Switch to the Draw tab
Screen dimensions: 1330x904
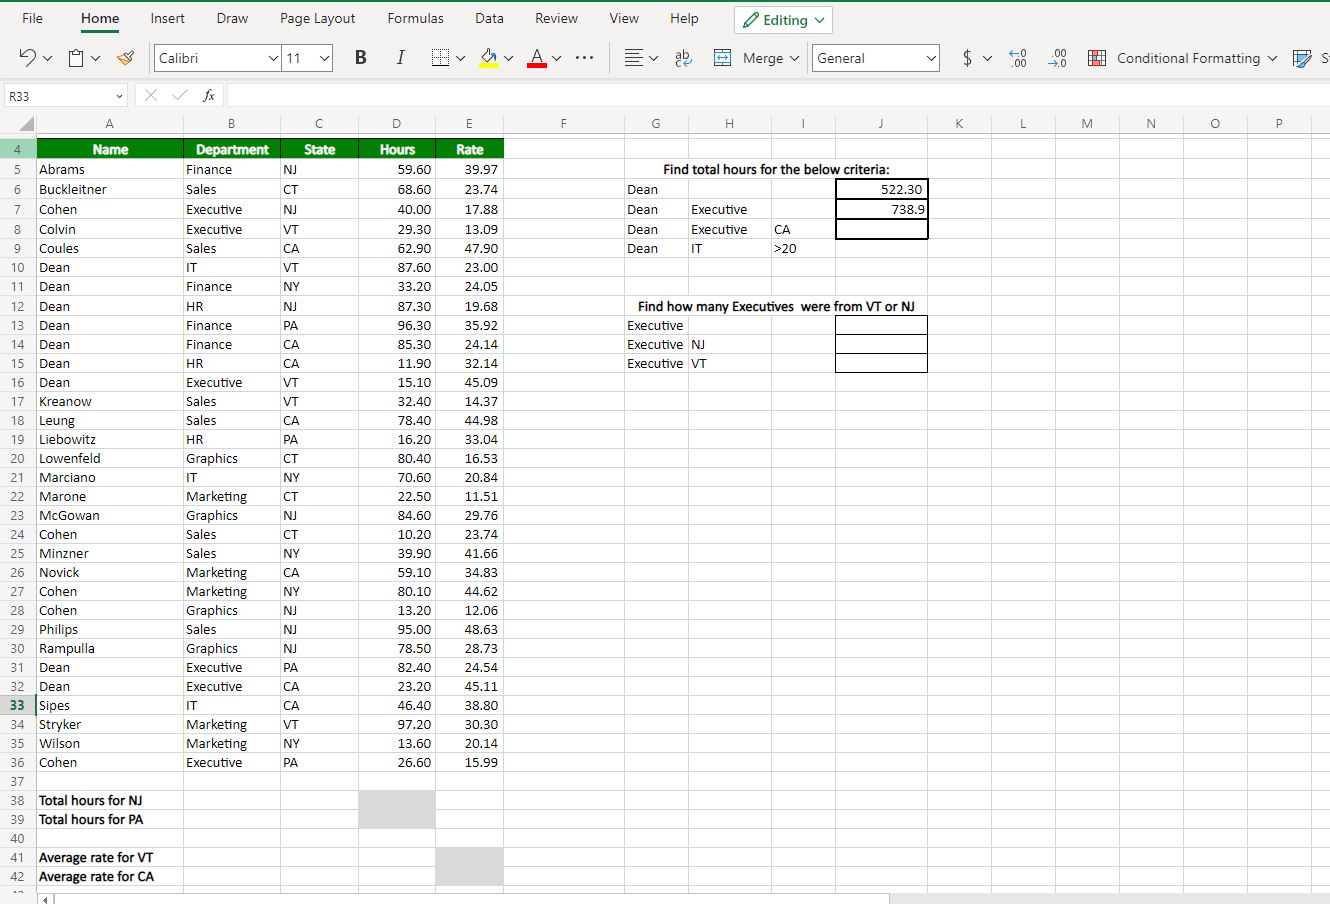tap(232, 18)
